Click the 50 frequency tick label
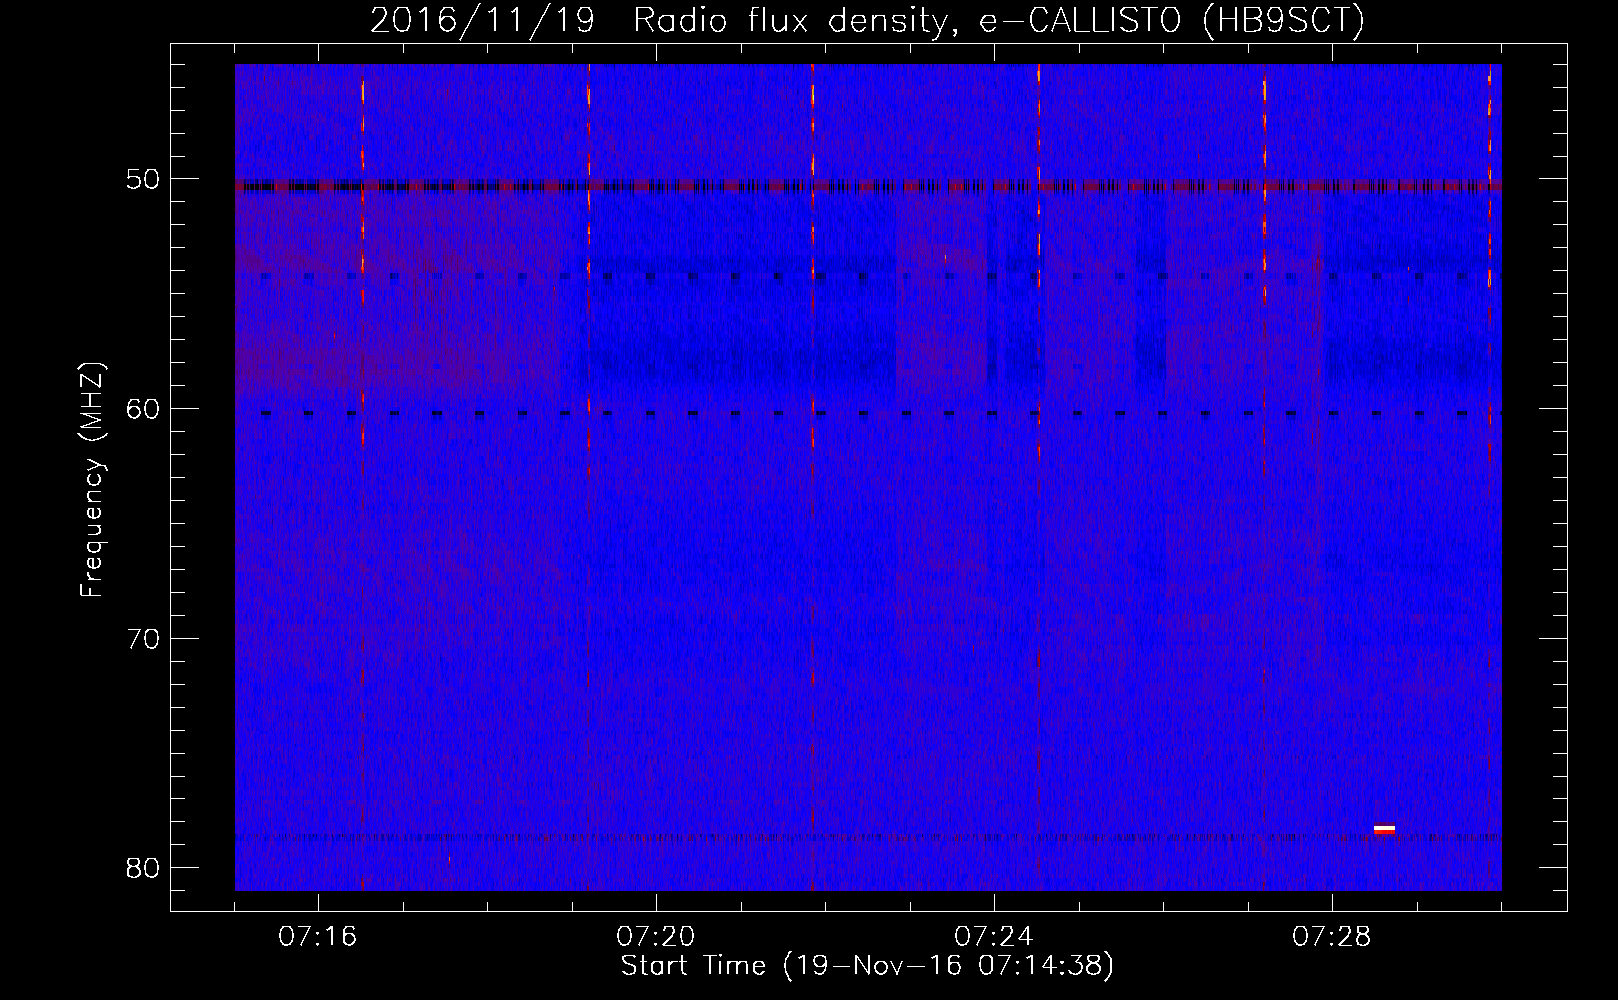Image resolution: width=1618 pixels, height=1000 pixels. coord(145,180)
